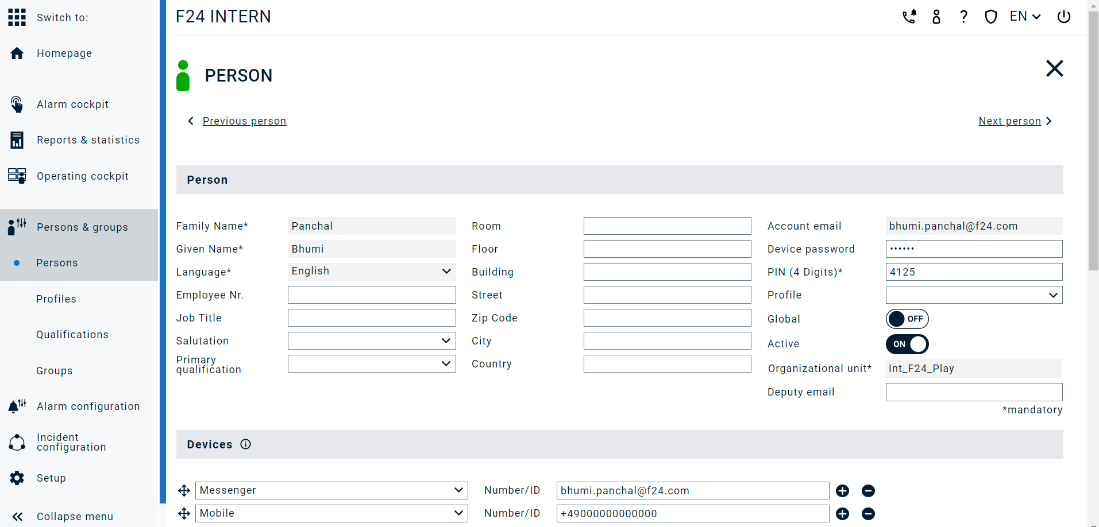Open Operating cockpit menu item
The image size is (1099, 527).
click(82, 176)
